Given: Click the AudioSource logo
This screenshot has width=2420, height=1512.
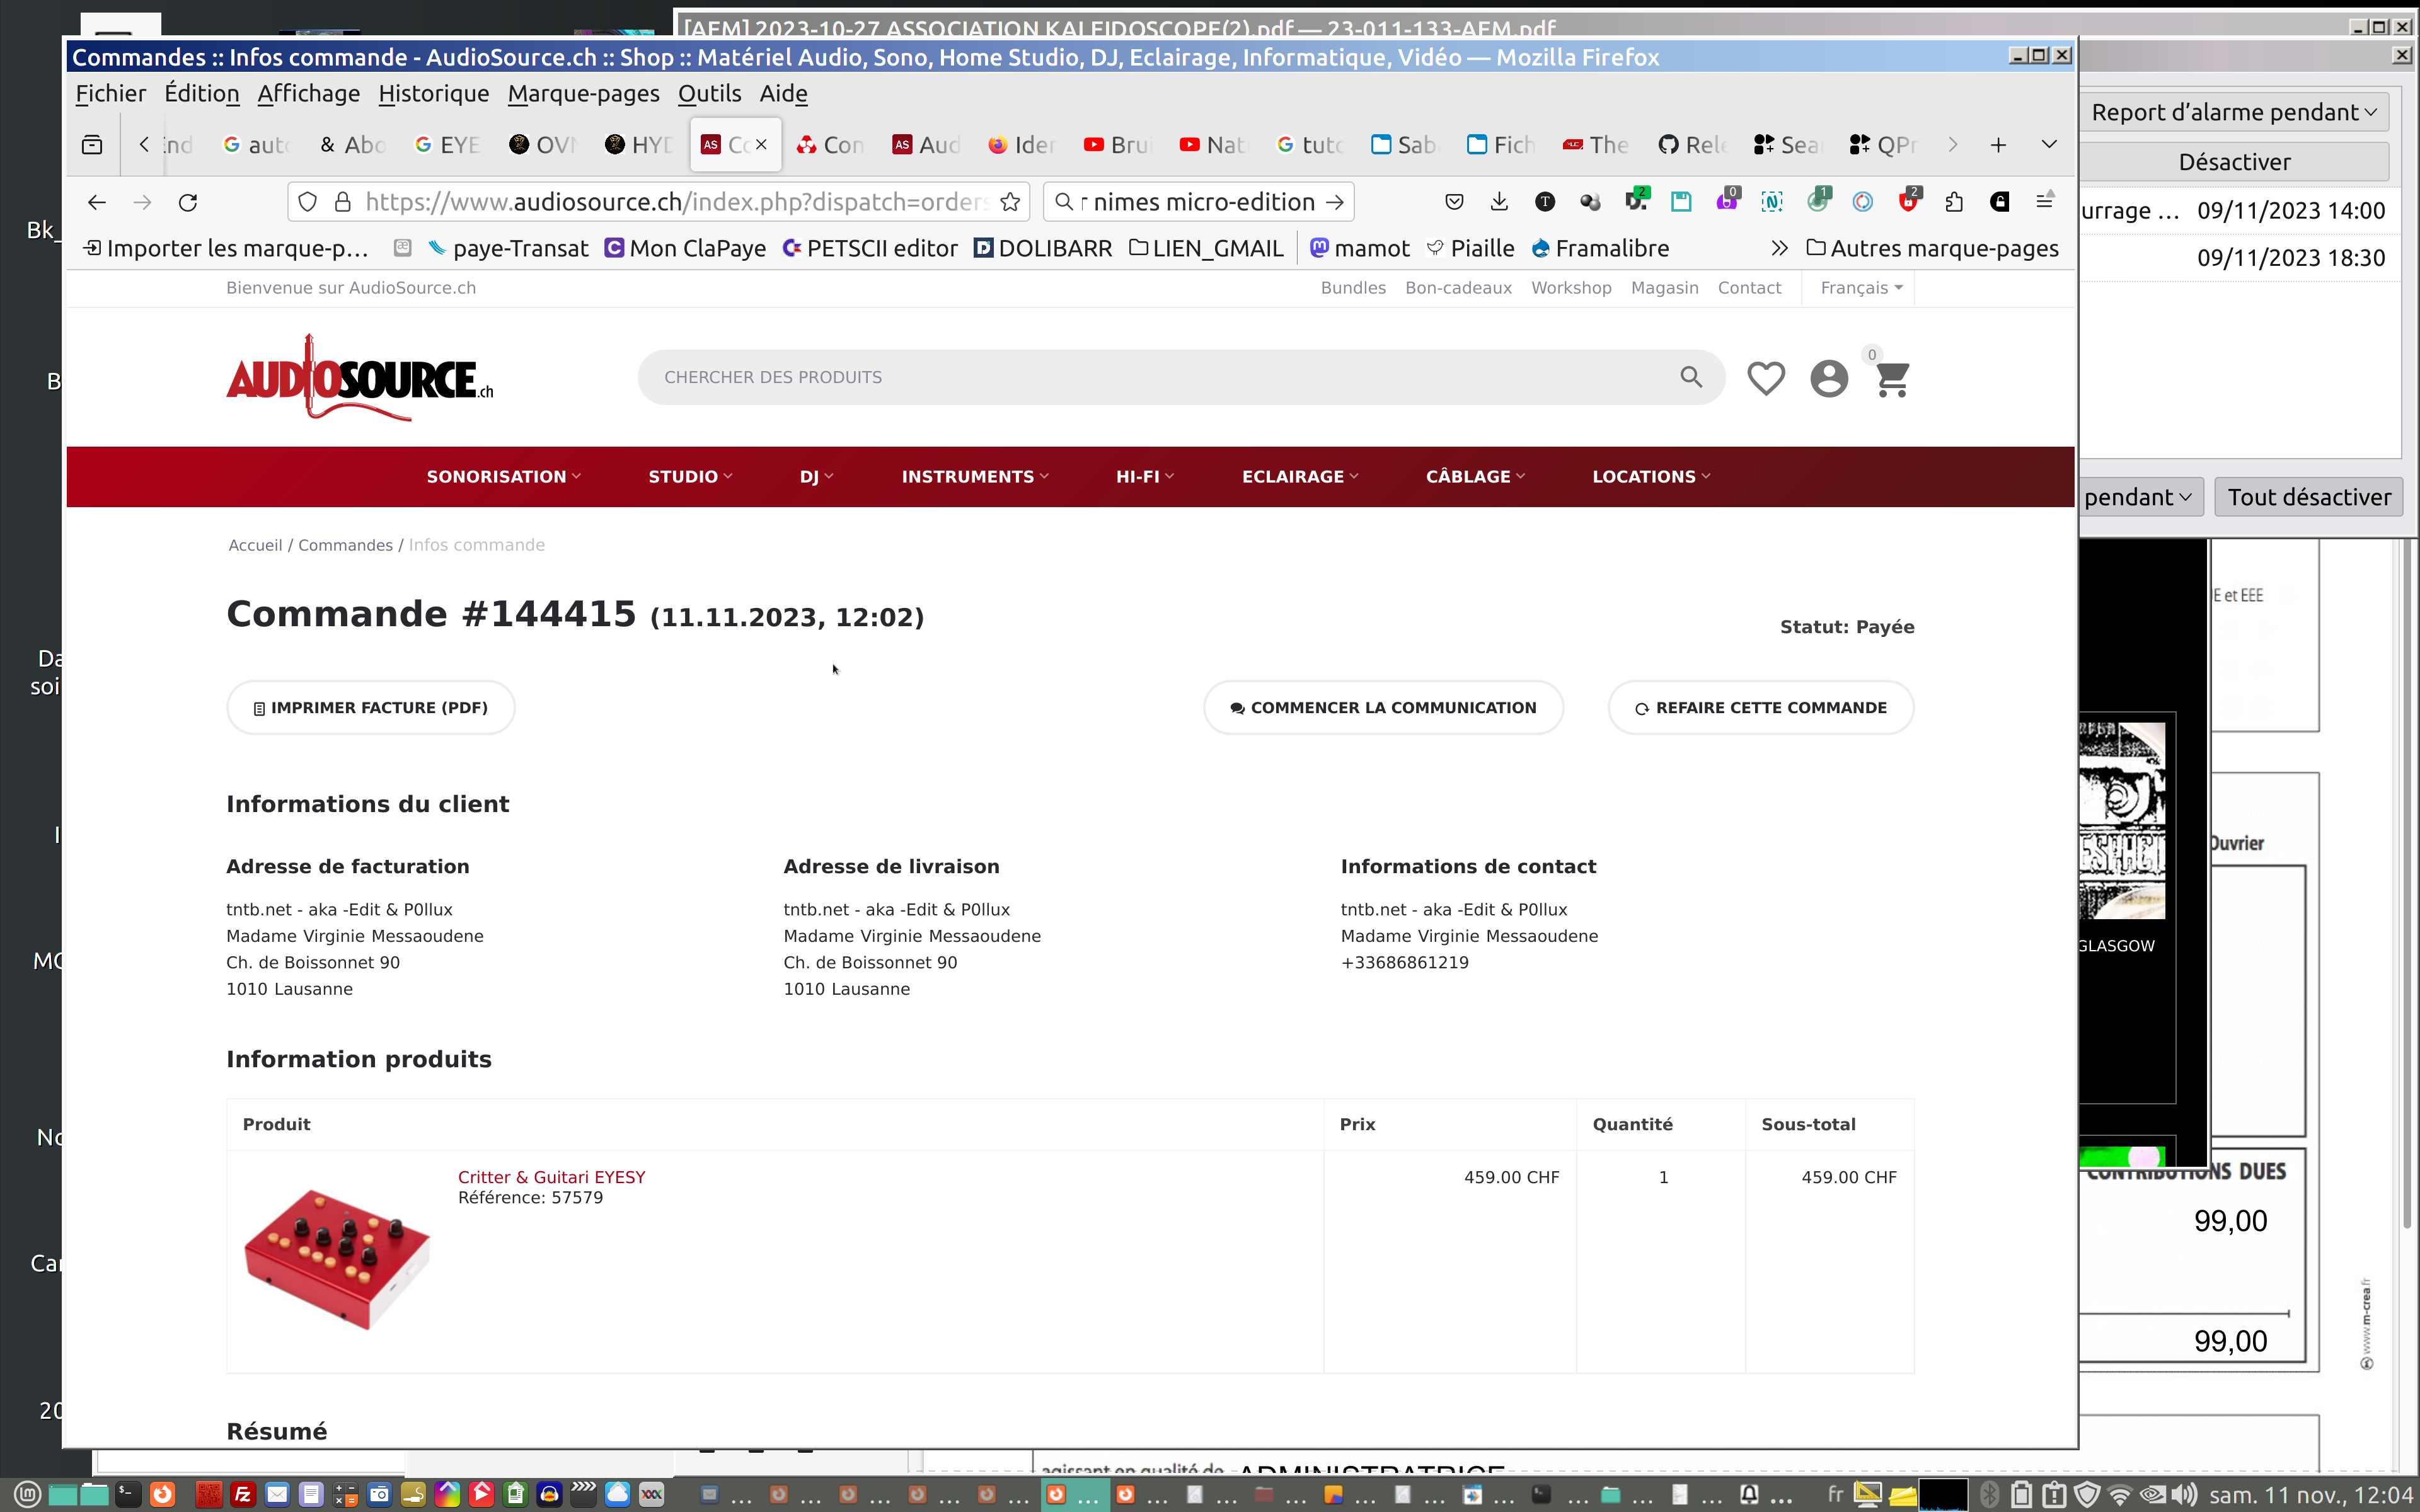Looking at the screenshot, I should [359, 379].
